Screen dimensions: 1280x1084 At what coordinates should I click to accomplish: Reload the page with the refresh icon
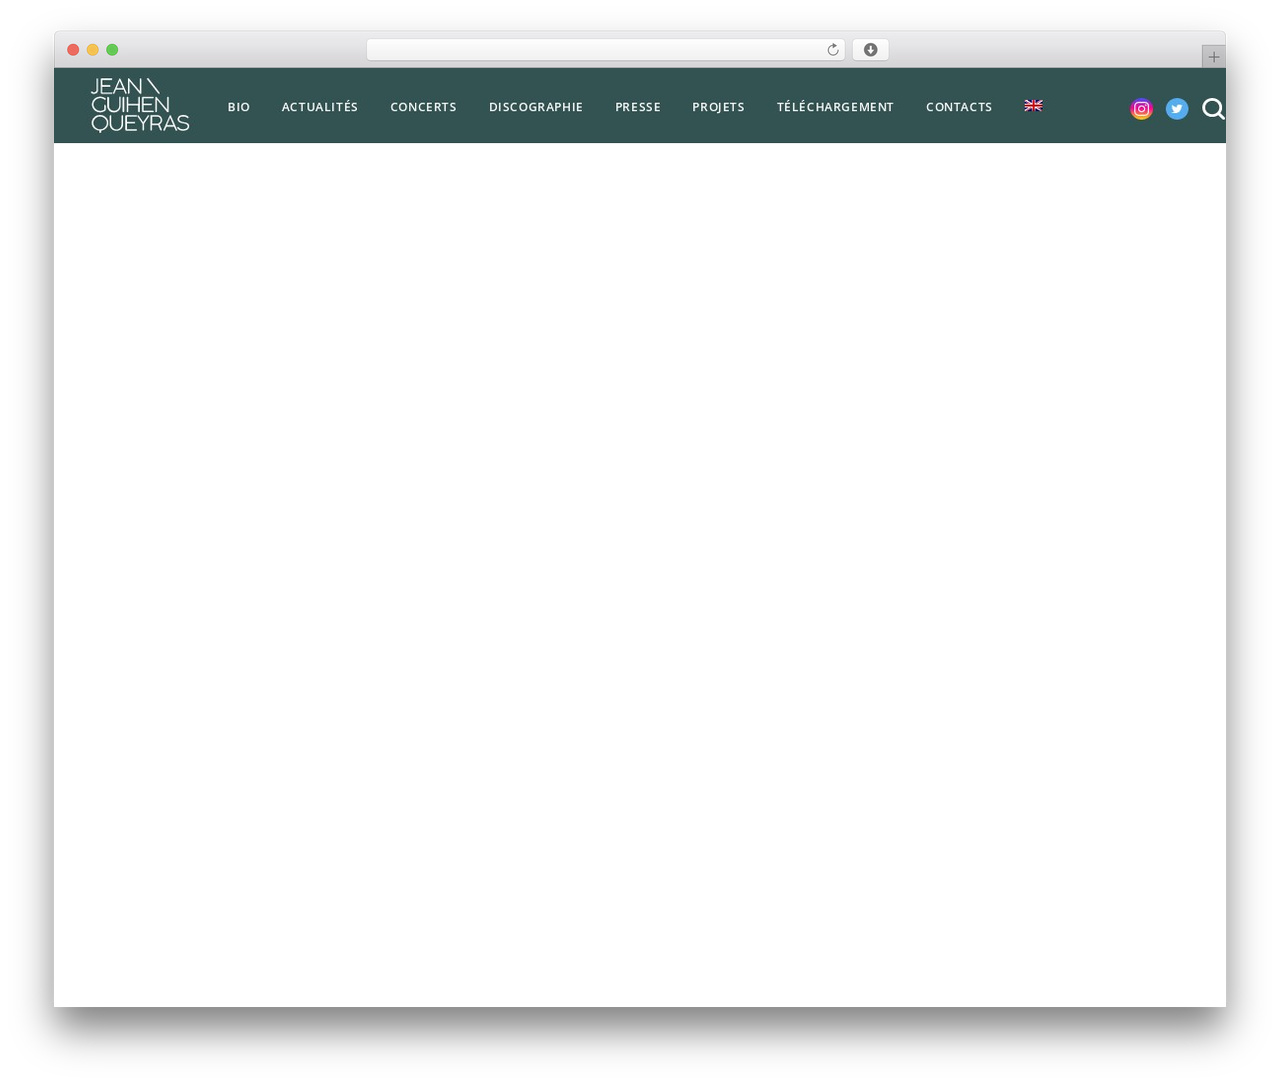pyautogui.click(x=832, y=50)
